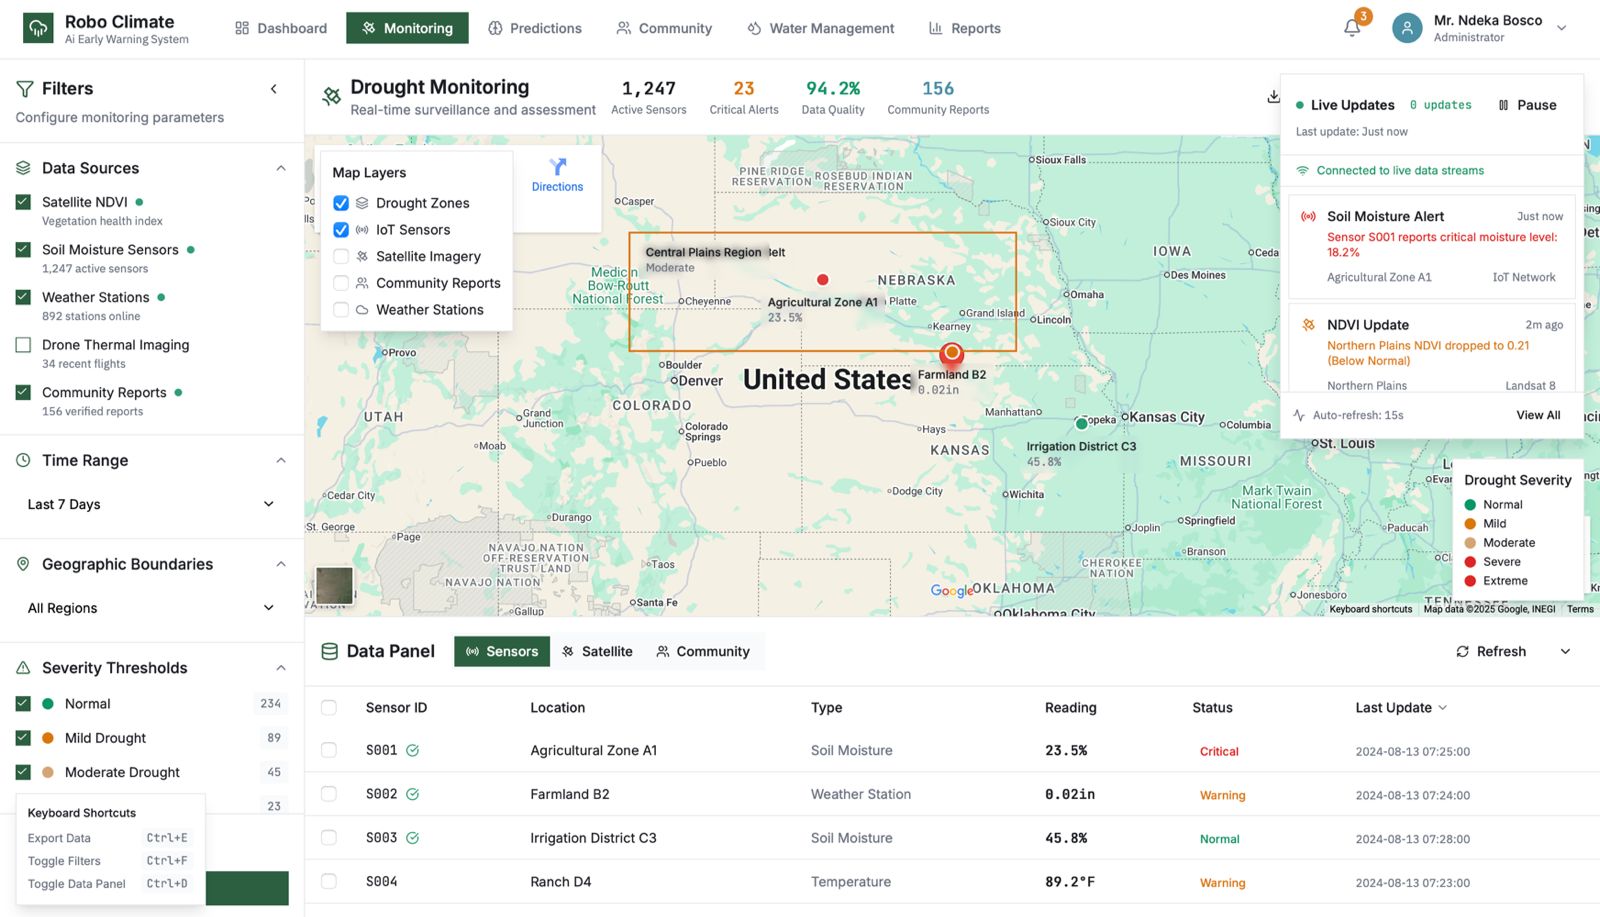
Task: Click Keyboard shortcuts map link
Action: click(x=1371, y=609)
